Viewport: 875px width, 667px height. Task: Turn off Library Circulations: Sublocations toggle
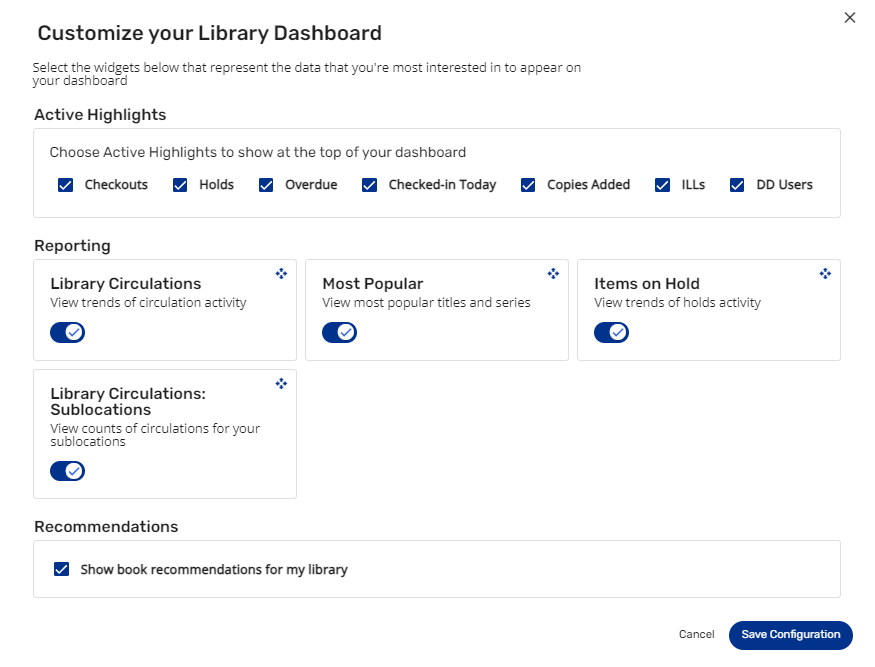pyautogui.click(x=68, y=471)
